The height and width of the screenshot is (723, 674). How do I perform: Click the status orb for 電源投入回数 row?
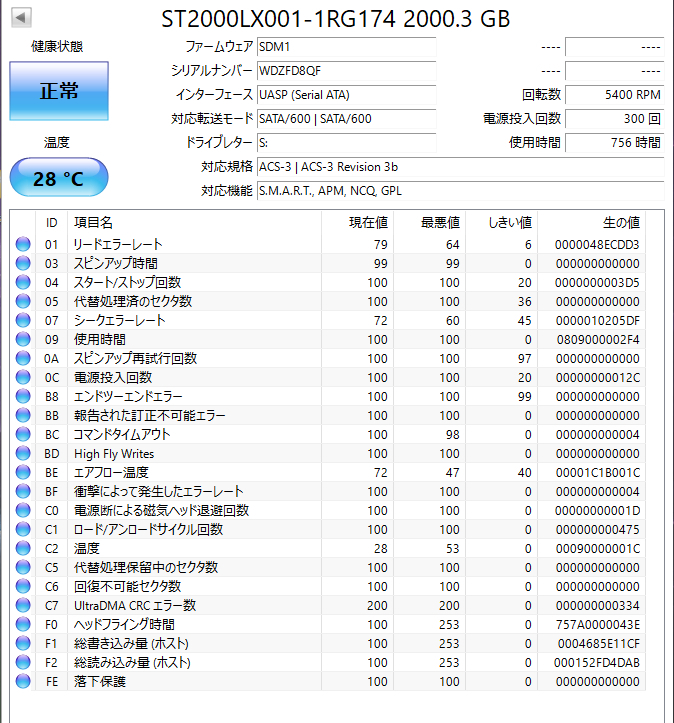pyautogui.click(x=23, y=377)
